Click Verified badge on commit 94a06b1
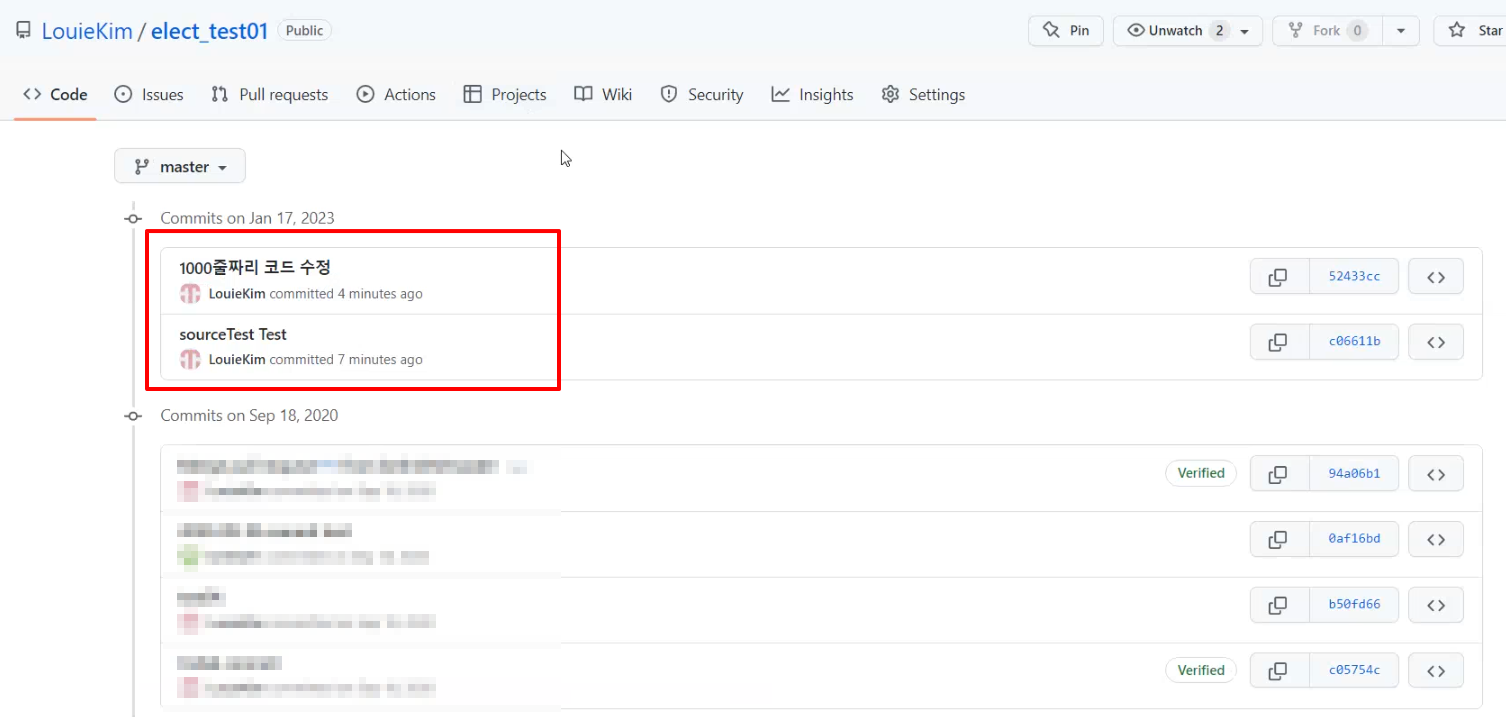 coord(1201,473)
